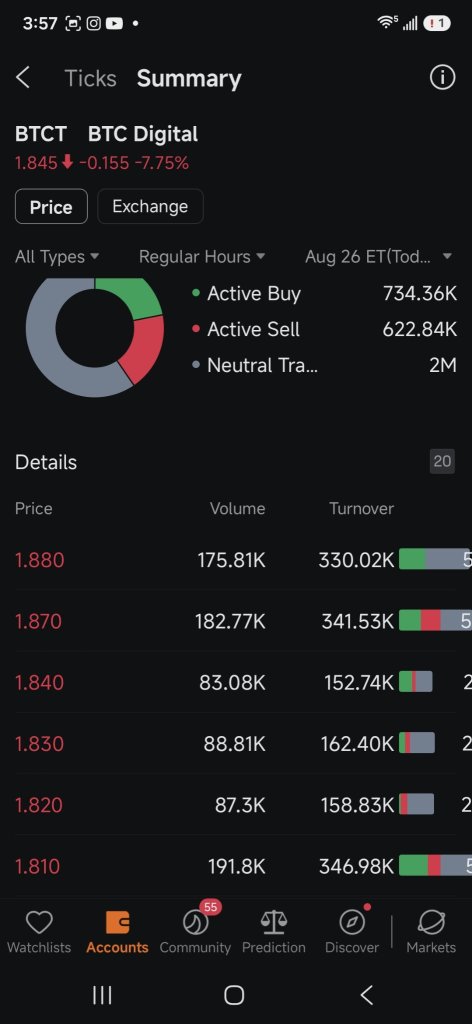Viewport: 472px width, 1024px height.
Task: Open Watchlists heart icon tab
Action: click(39, 933)
